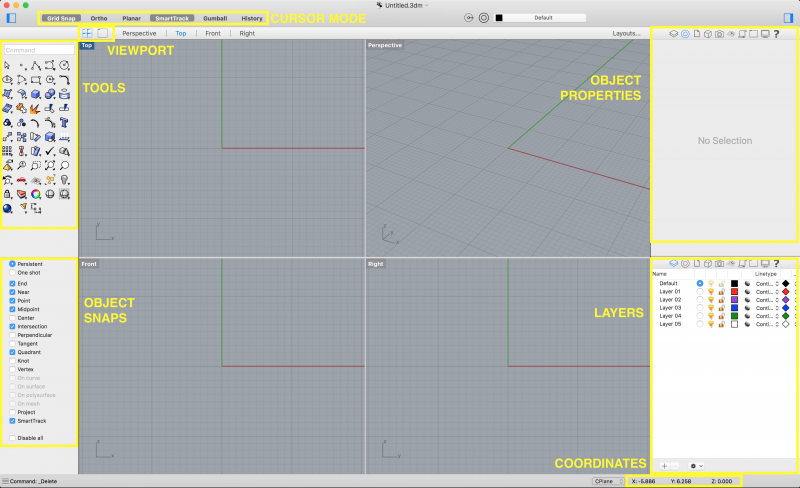The height and width of the screenshot is (488, 800).
Task: Toggle the right sidebar panel icon
Action: [x=788, y=18]
